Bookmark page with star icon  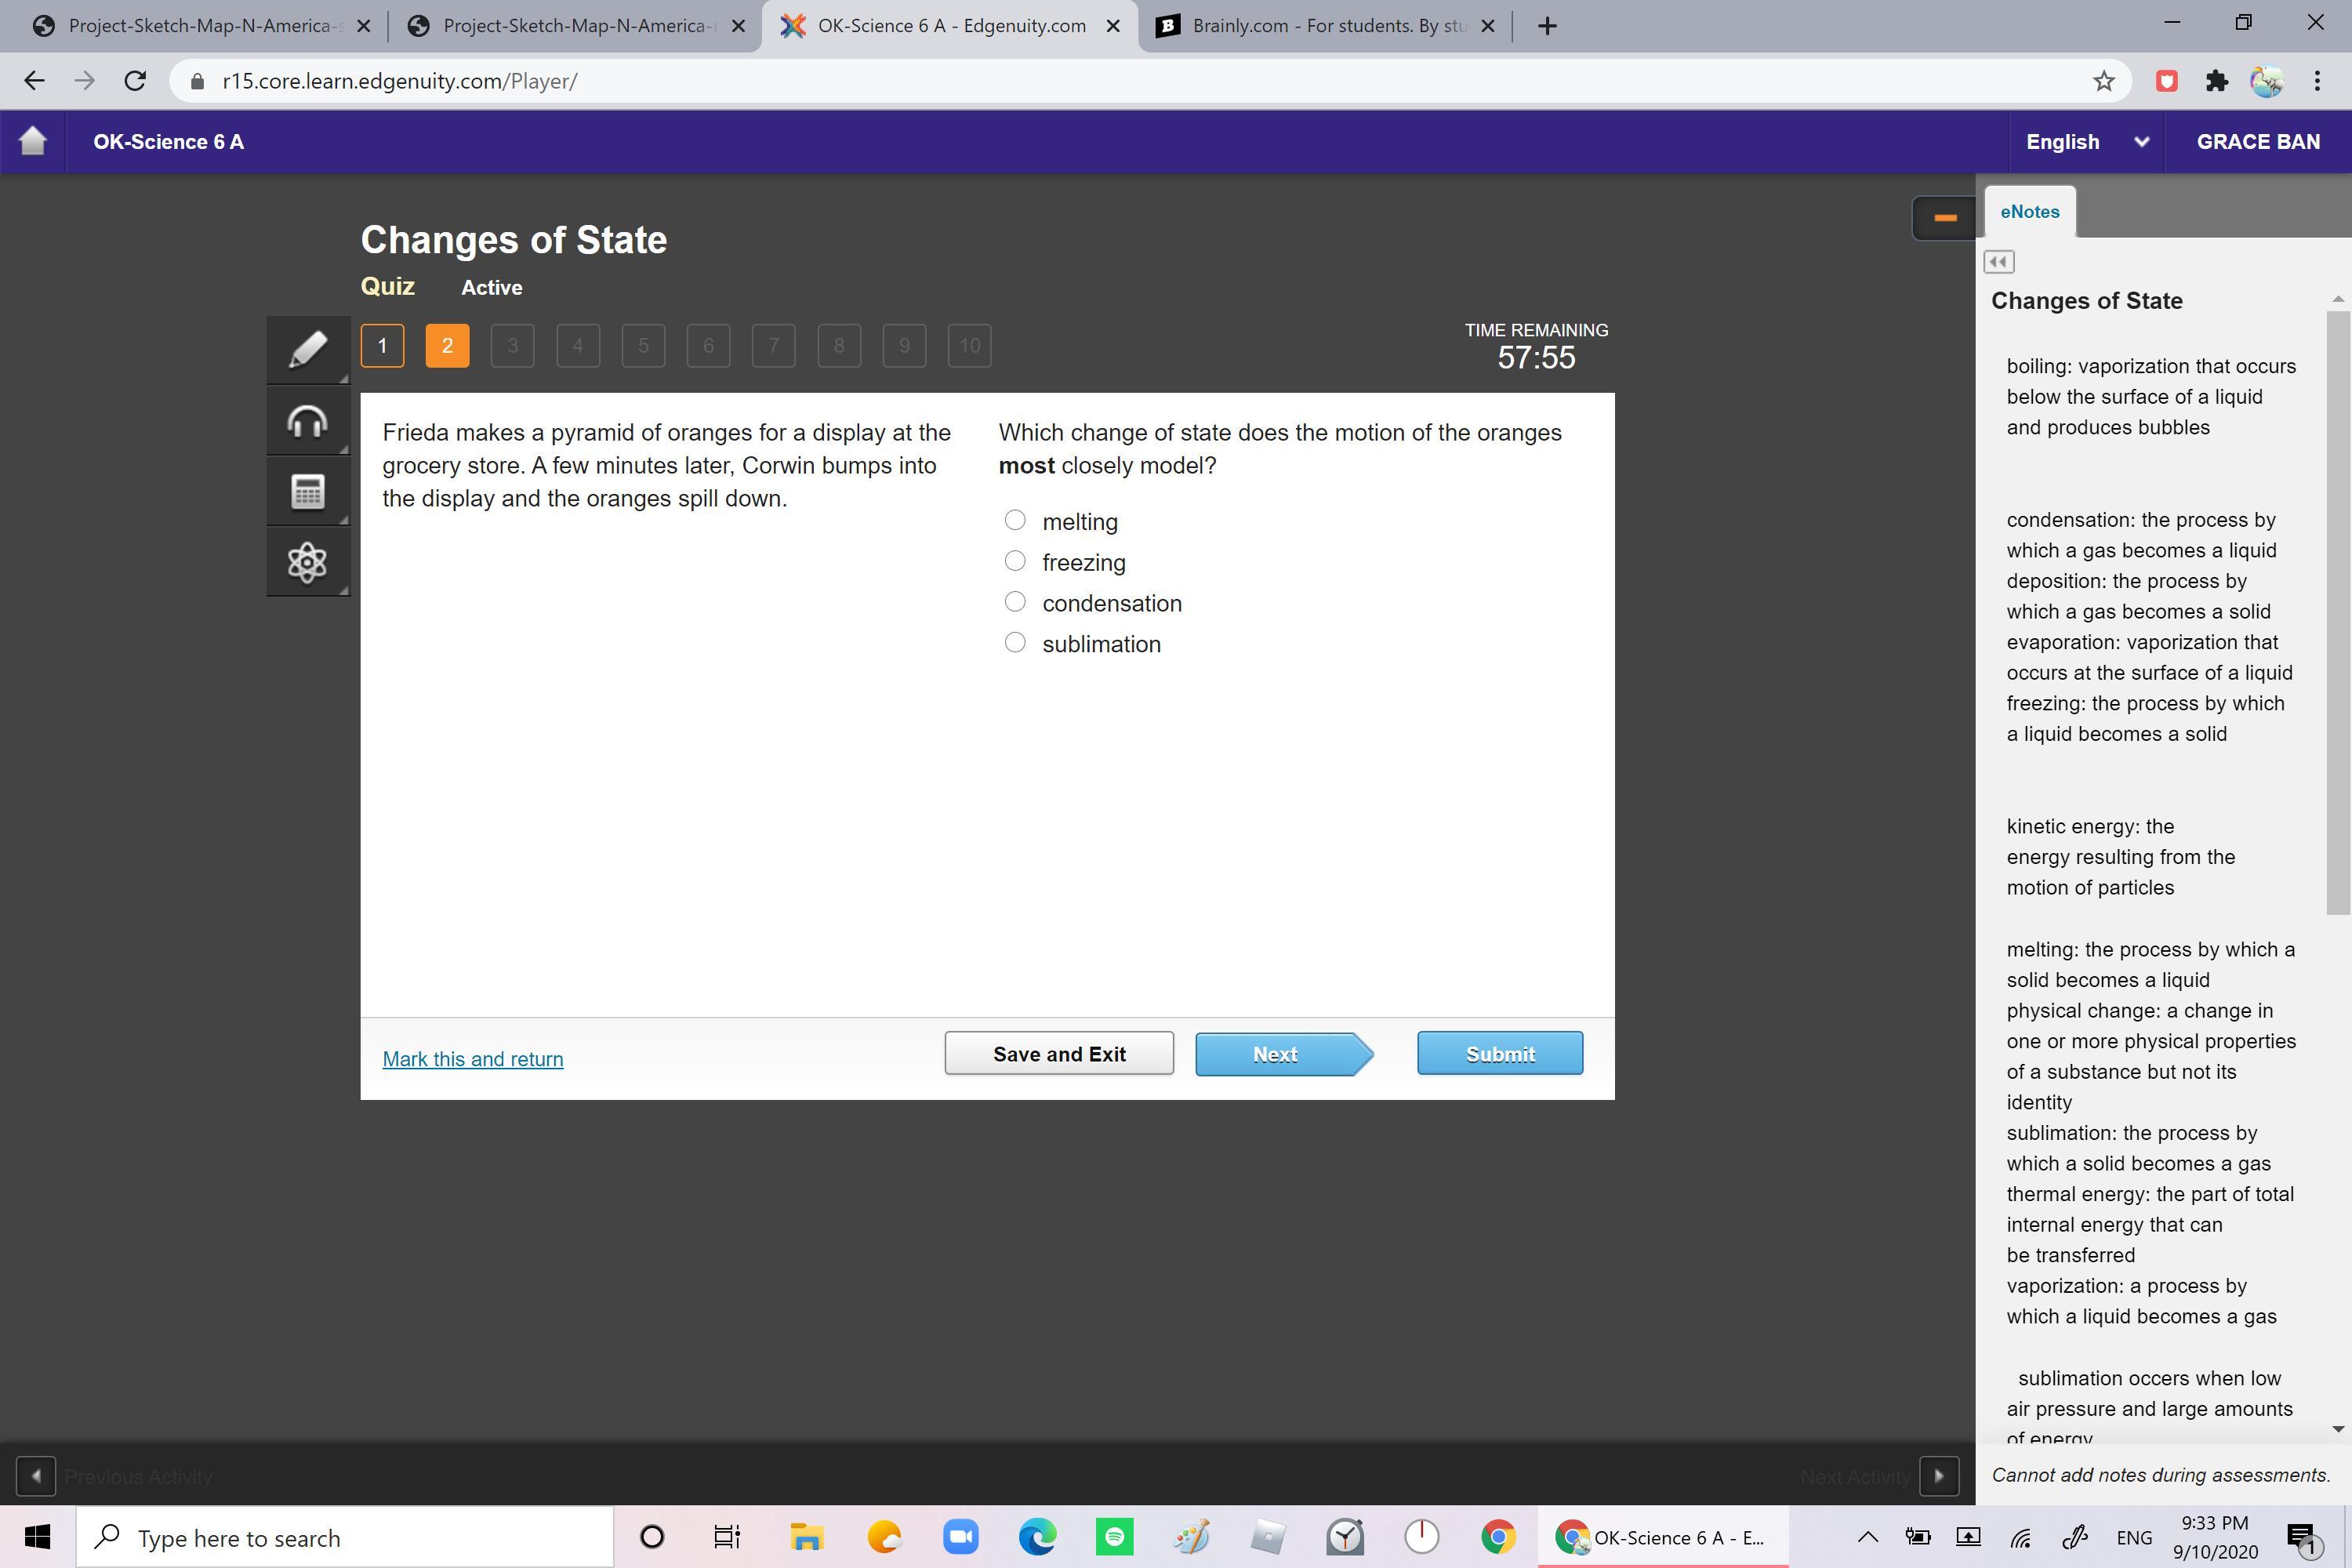pos(2103,81)
